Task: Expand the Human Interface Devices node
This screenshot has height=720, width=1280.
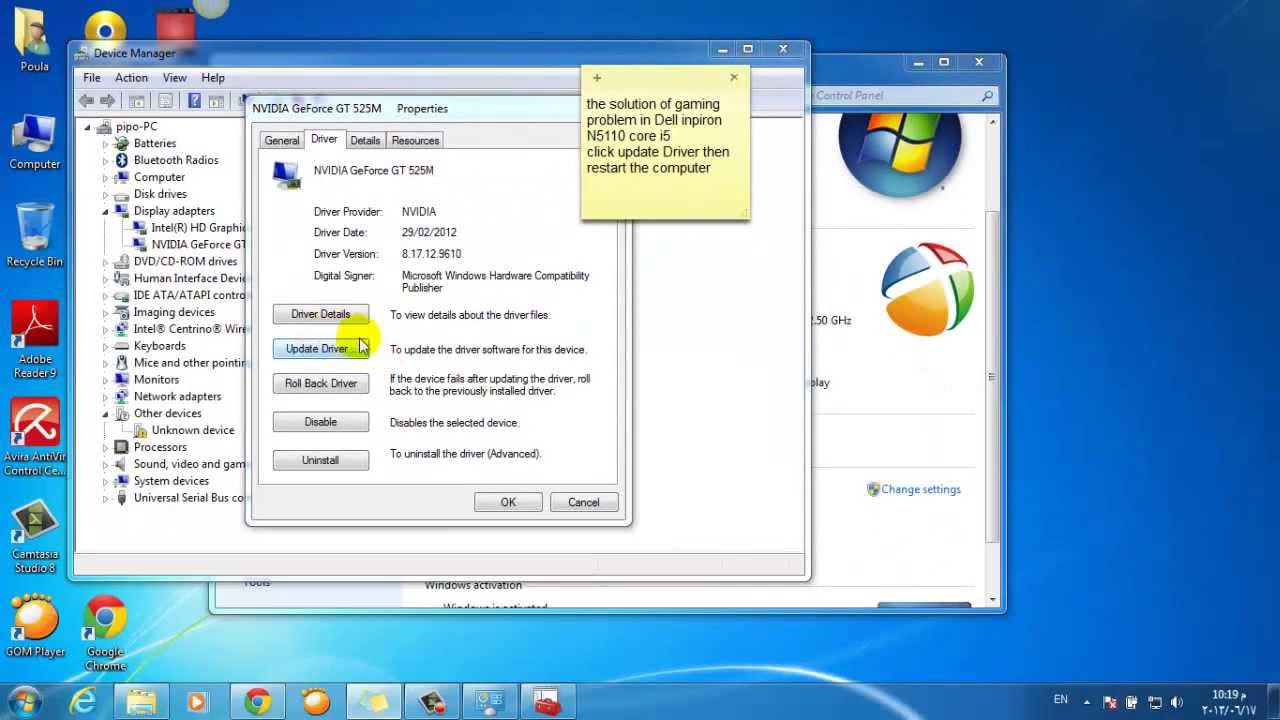Action: tap(105, 279)
